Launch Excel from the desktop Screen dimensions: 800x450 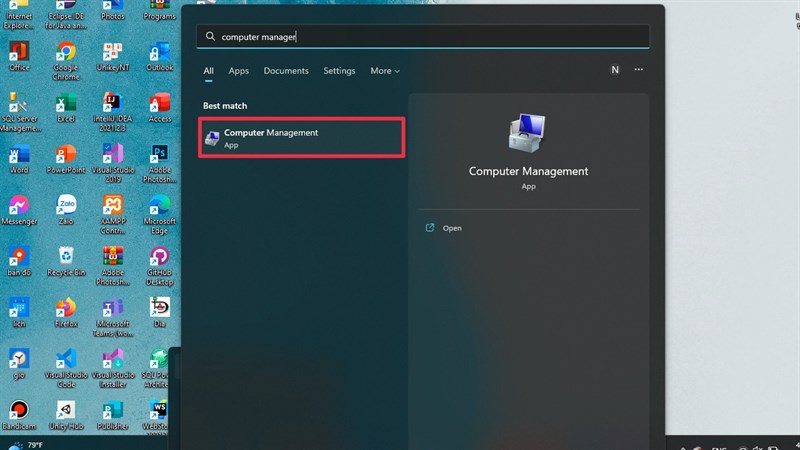point(66,105)
